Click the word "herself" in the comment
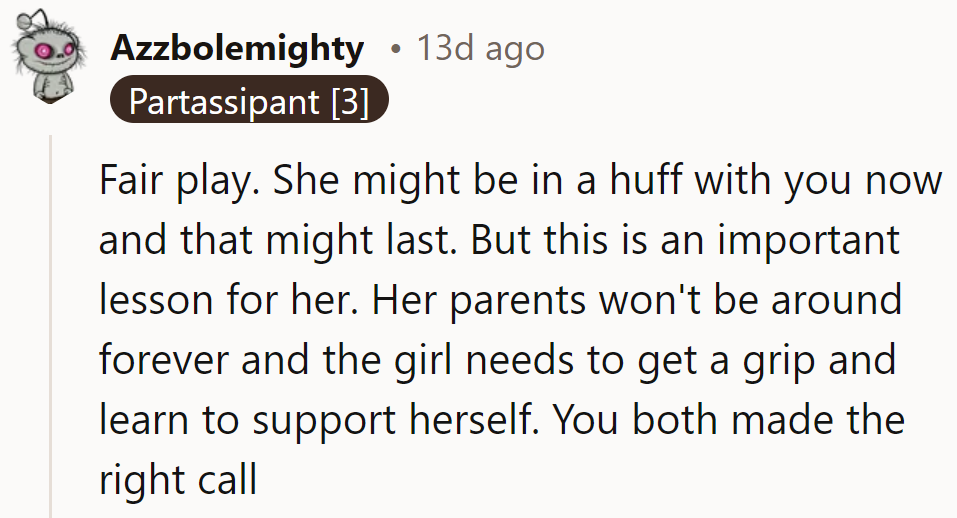The height and width of the screenshot is (518, 957). [455, 420]
